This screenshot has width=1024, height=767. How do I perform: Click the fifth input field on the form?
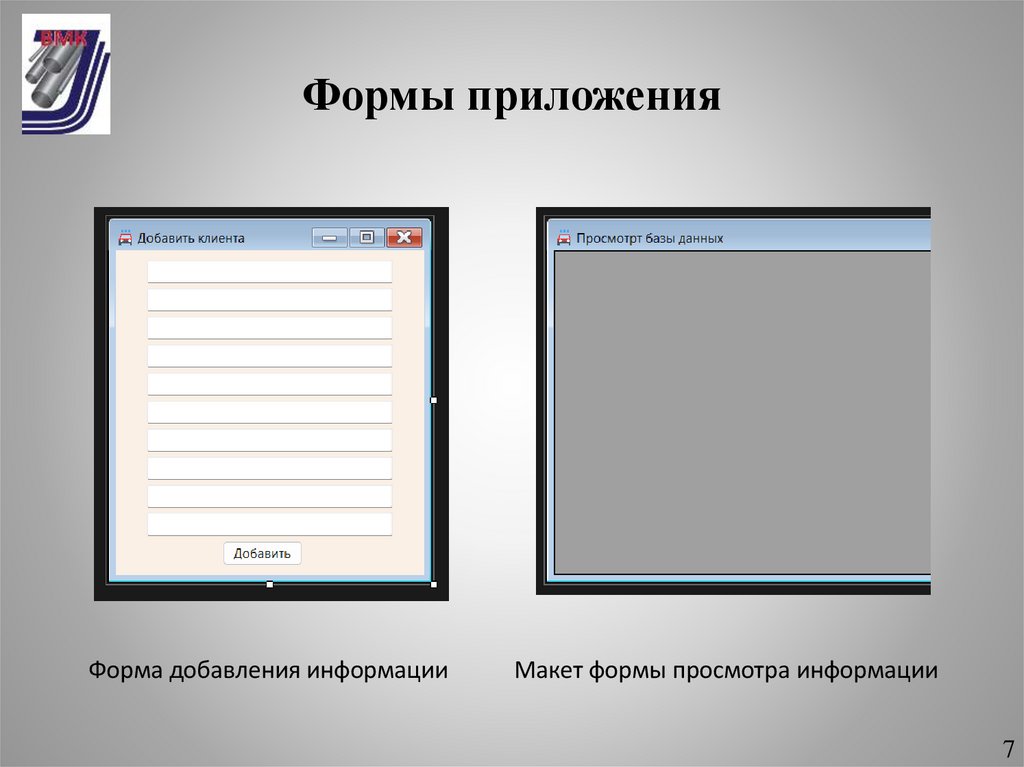coord(268,382)
